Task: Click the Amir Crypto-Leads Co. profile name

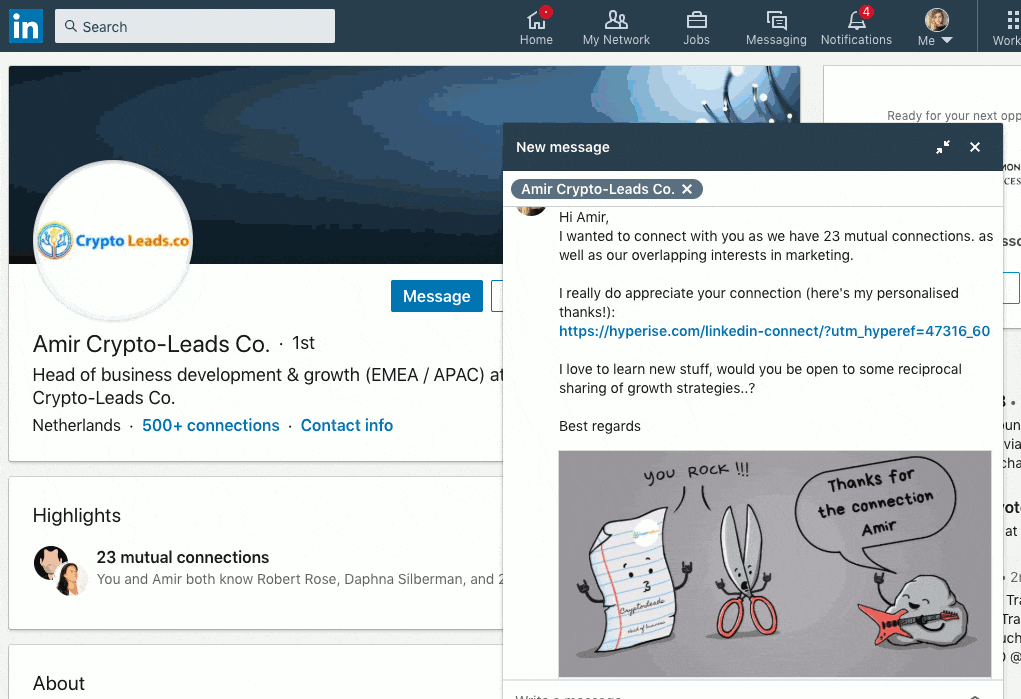Action: tap(151, 344)
